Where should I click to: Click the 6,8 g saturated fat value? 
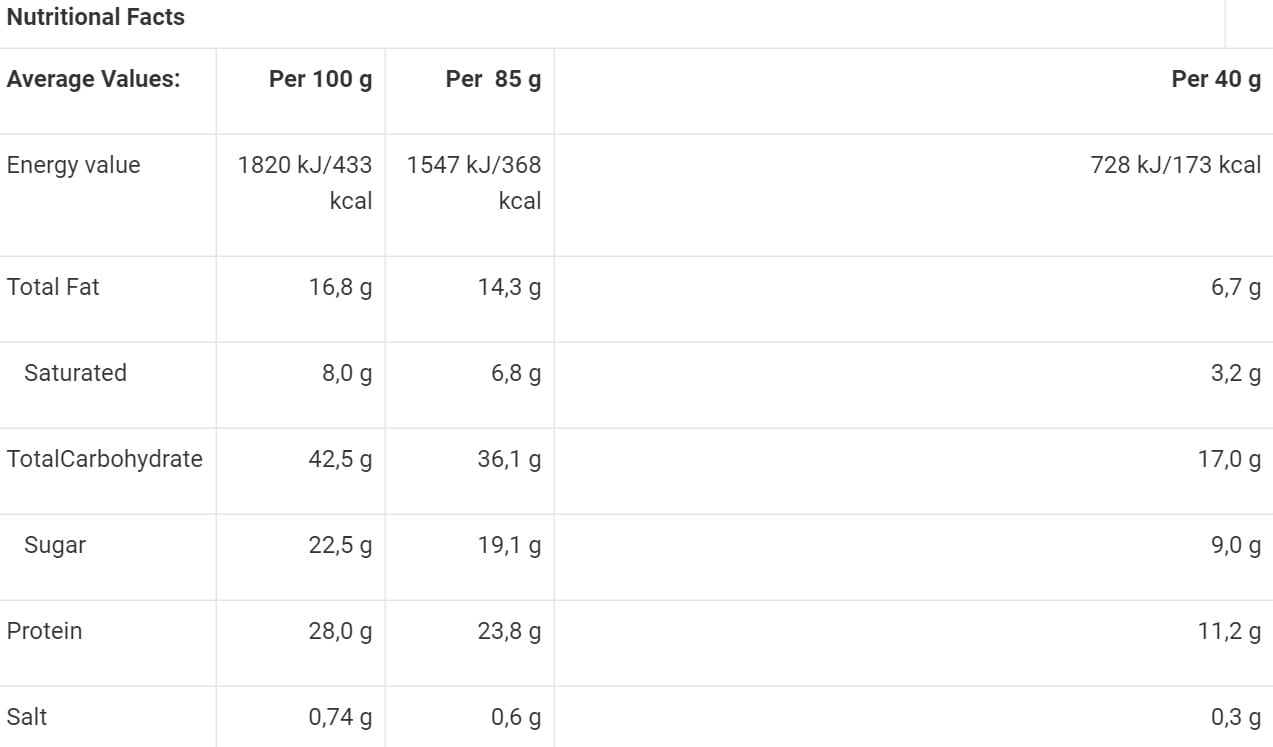[x=515, y=374]
